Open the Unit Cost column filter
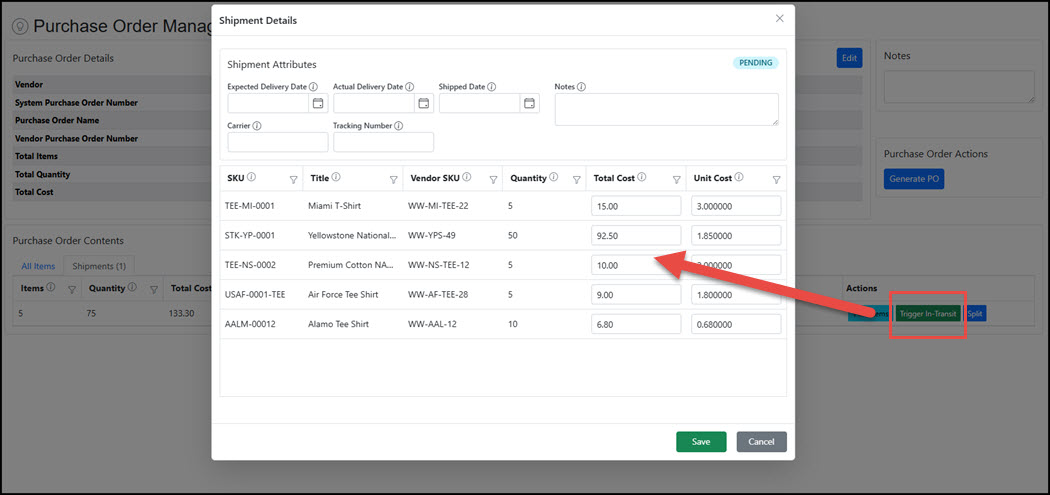The image size is (1050, 495). (776, 180)
